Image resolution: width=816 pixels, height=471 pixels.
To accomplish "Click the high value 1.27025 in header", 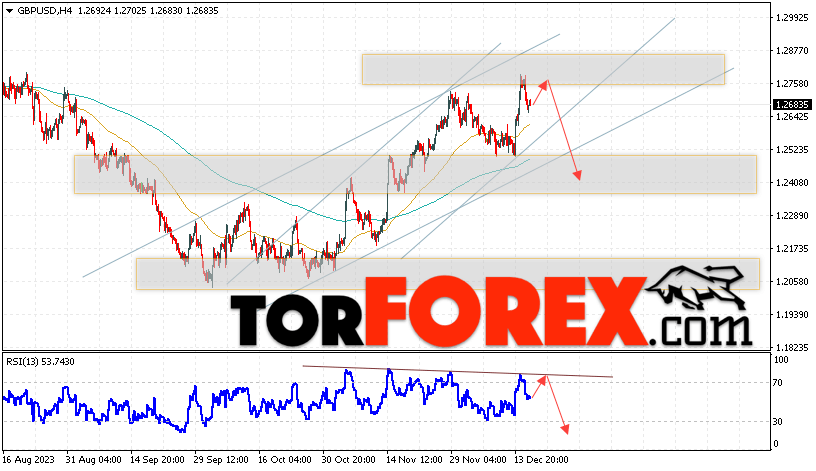I will pyautogui.click(x=130, y=10).
